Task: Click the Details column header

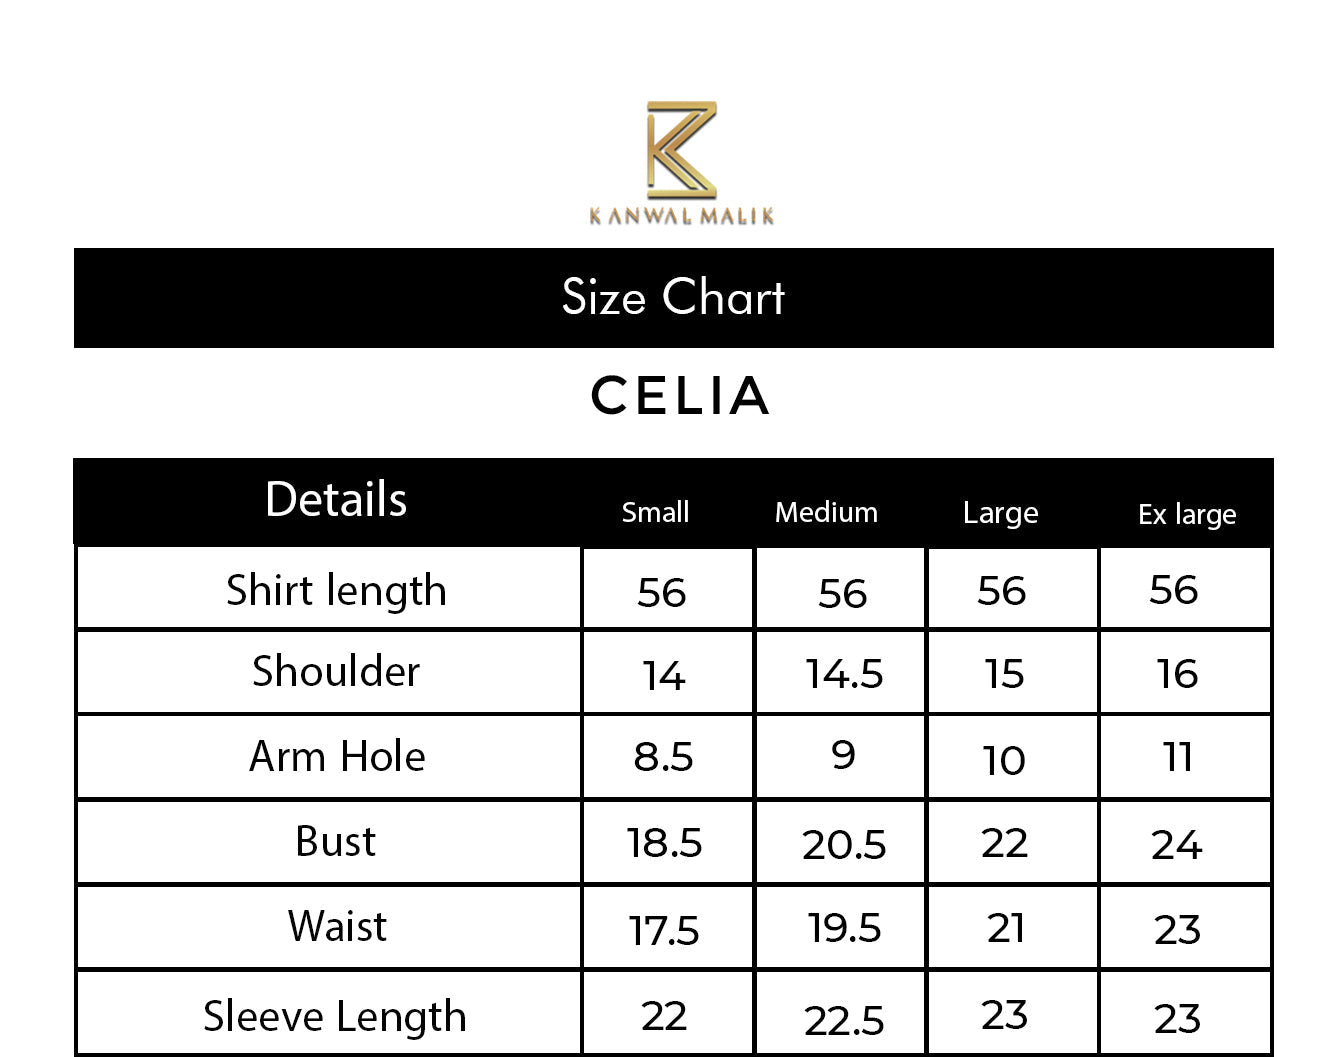Action: pos(336,499)
